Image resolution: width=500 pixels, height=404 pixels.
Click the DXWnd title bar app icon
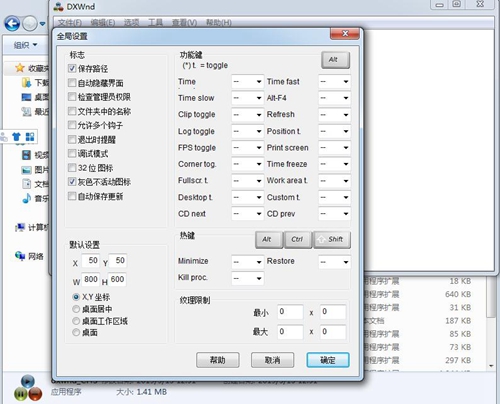click(59, 6)
